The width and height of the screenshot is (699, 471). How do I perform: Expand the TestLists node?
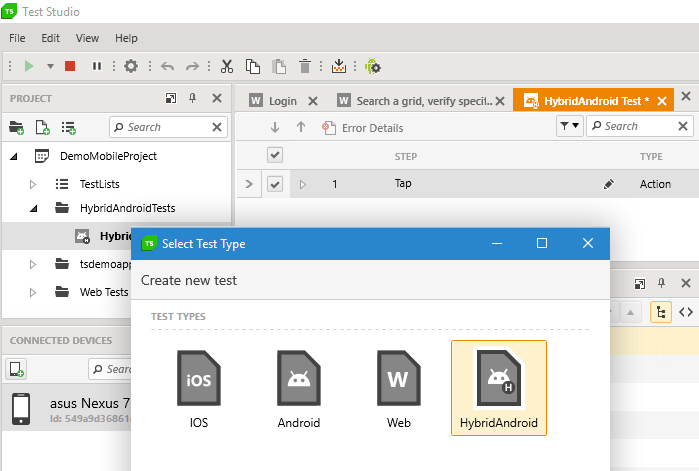point(33,184)
